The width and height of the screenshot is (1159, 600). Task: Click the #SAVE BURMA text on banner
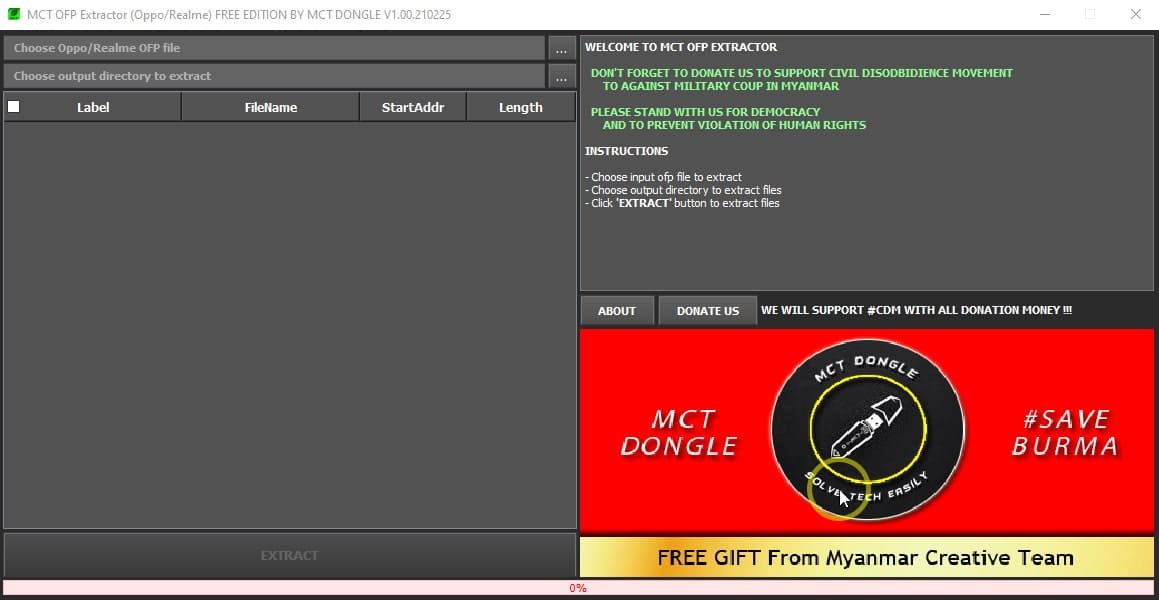1065,433
